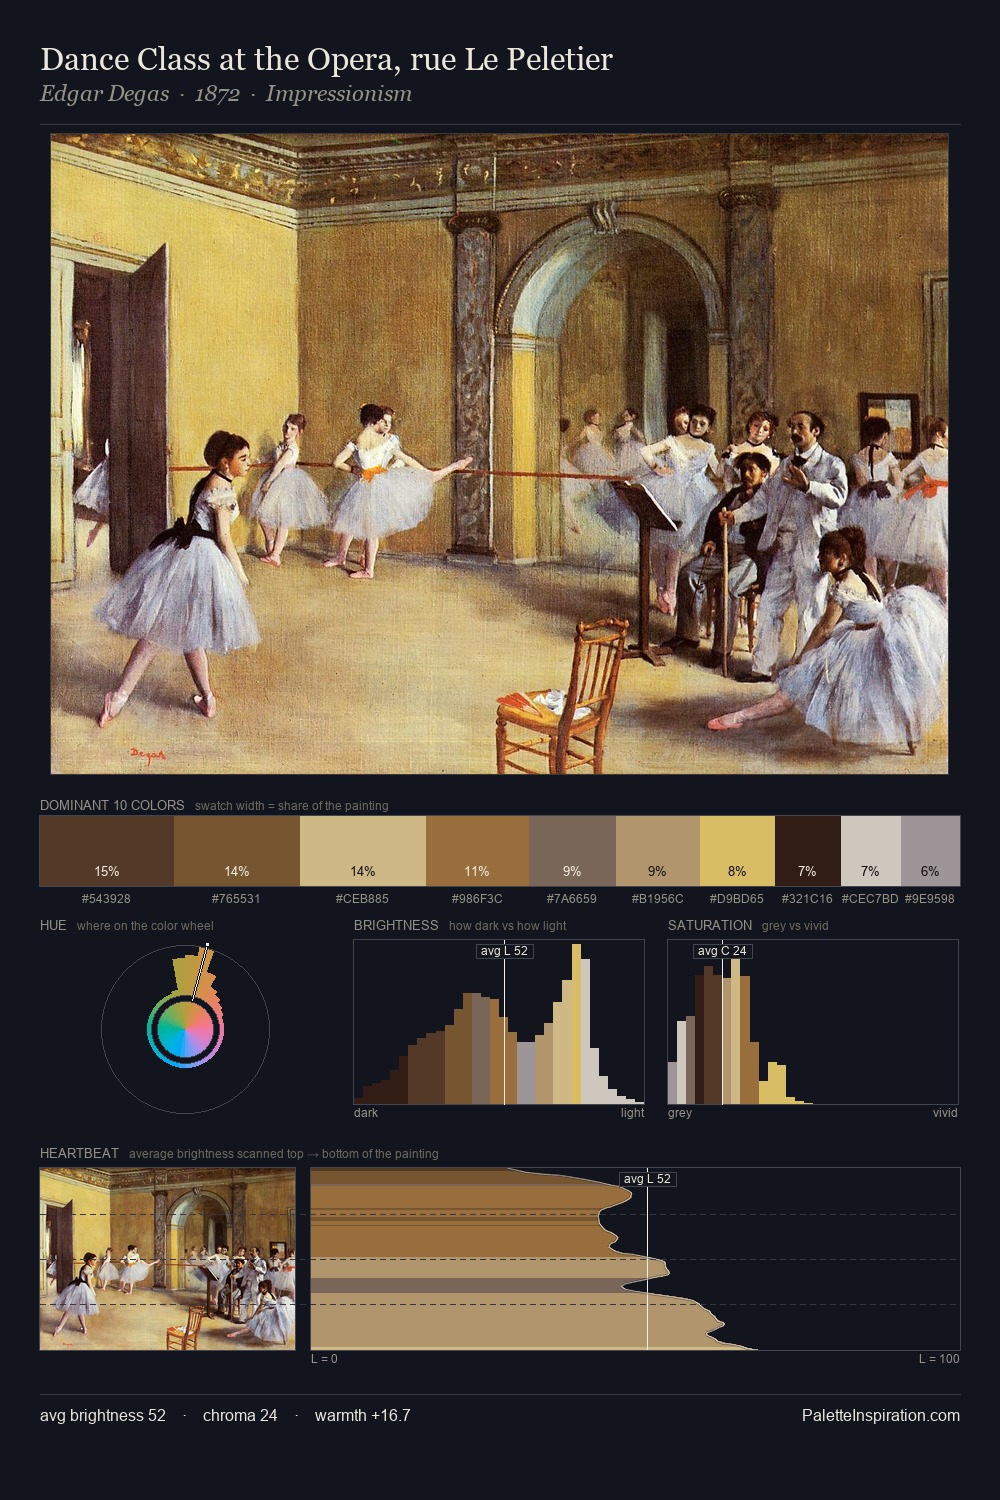Open the PaletteInspiration.com link
Image resolution: width=1000 pixels, height=1500 pixels.
881,1415
